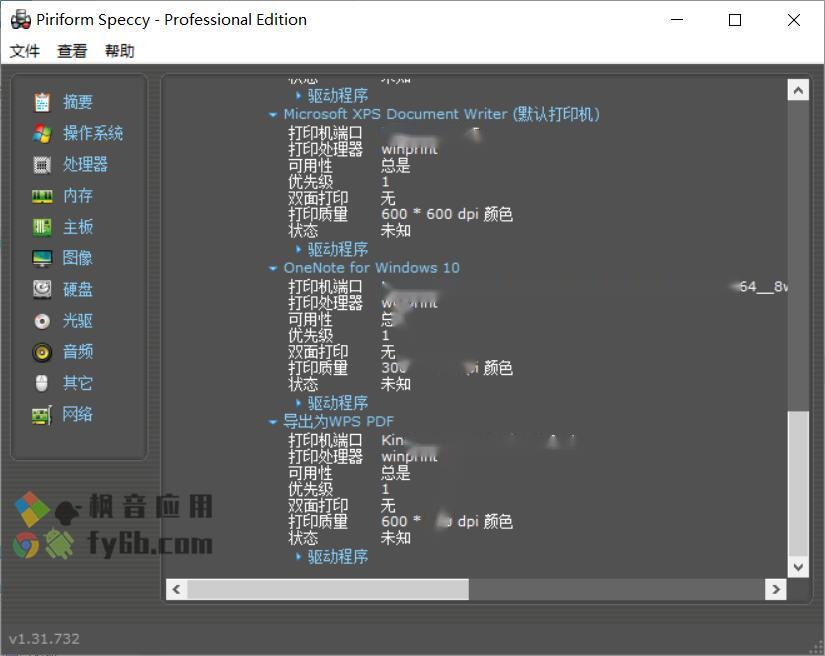Click the horizontal scrollbar thumb
Viewport: 825px width, 656px height.
point(328,589)
